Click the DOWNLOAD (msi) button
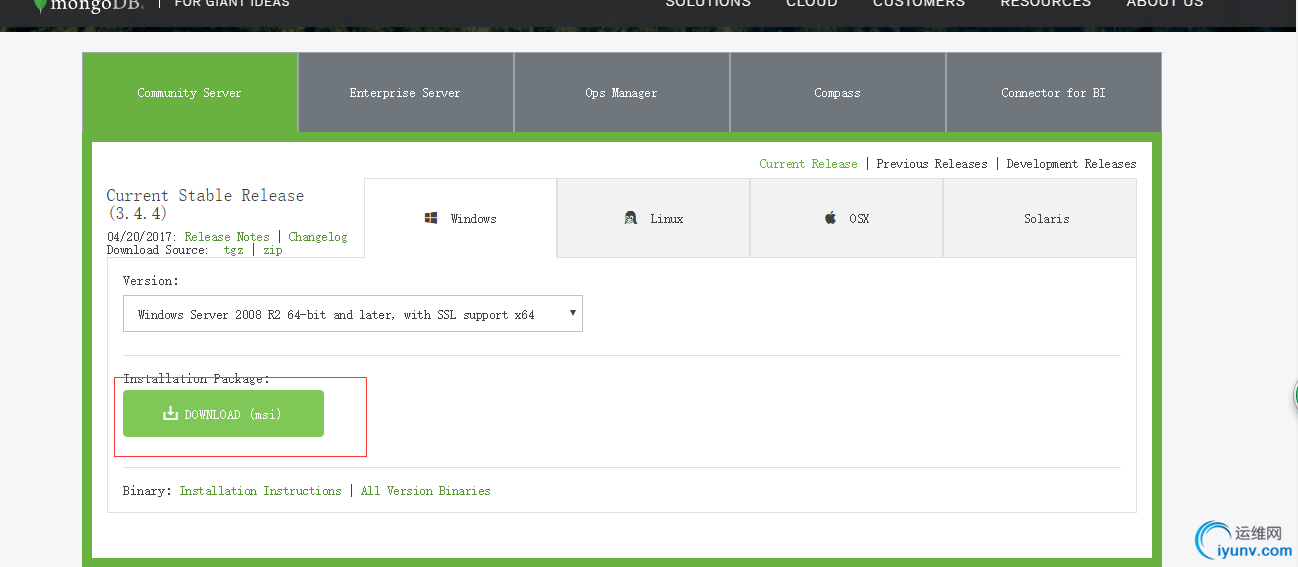Screen dimensions: 1298x567 (223, 414)
